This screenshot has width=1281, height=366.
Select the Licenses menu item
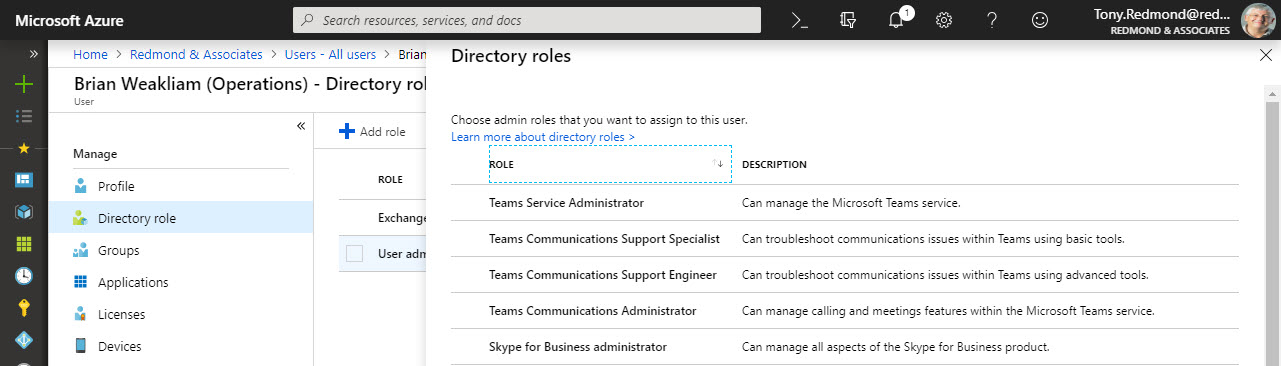click(x=121, y=314)
